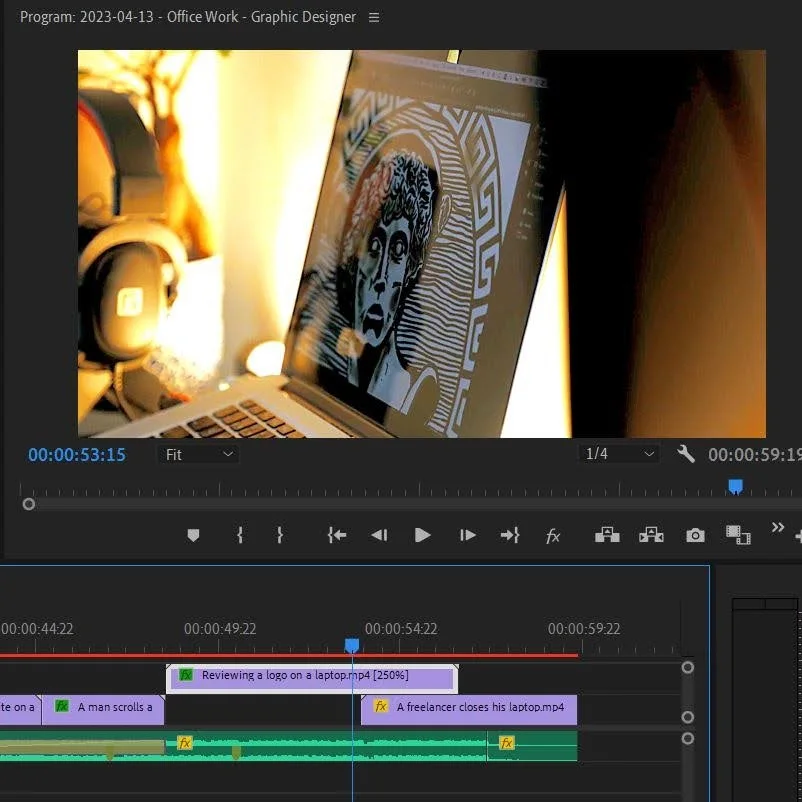Screen dimensions: 802x802
Task: Click the 00:00:44:22 timeline ruler label
Action: point(37,629)
